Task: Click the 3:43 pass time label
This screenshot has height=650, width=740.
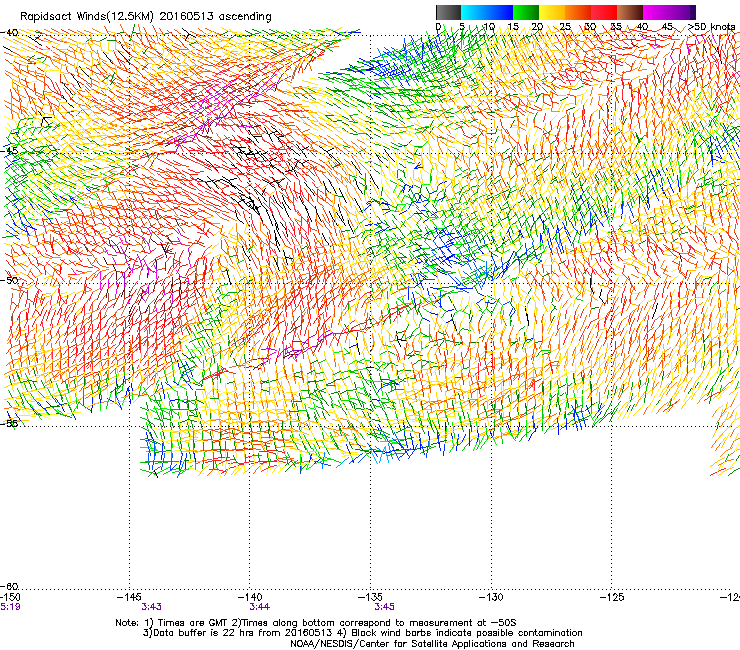Action: click(x=151, y=607)
